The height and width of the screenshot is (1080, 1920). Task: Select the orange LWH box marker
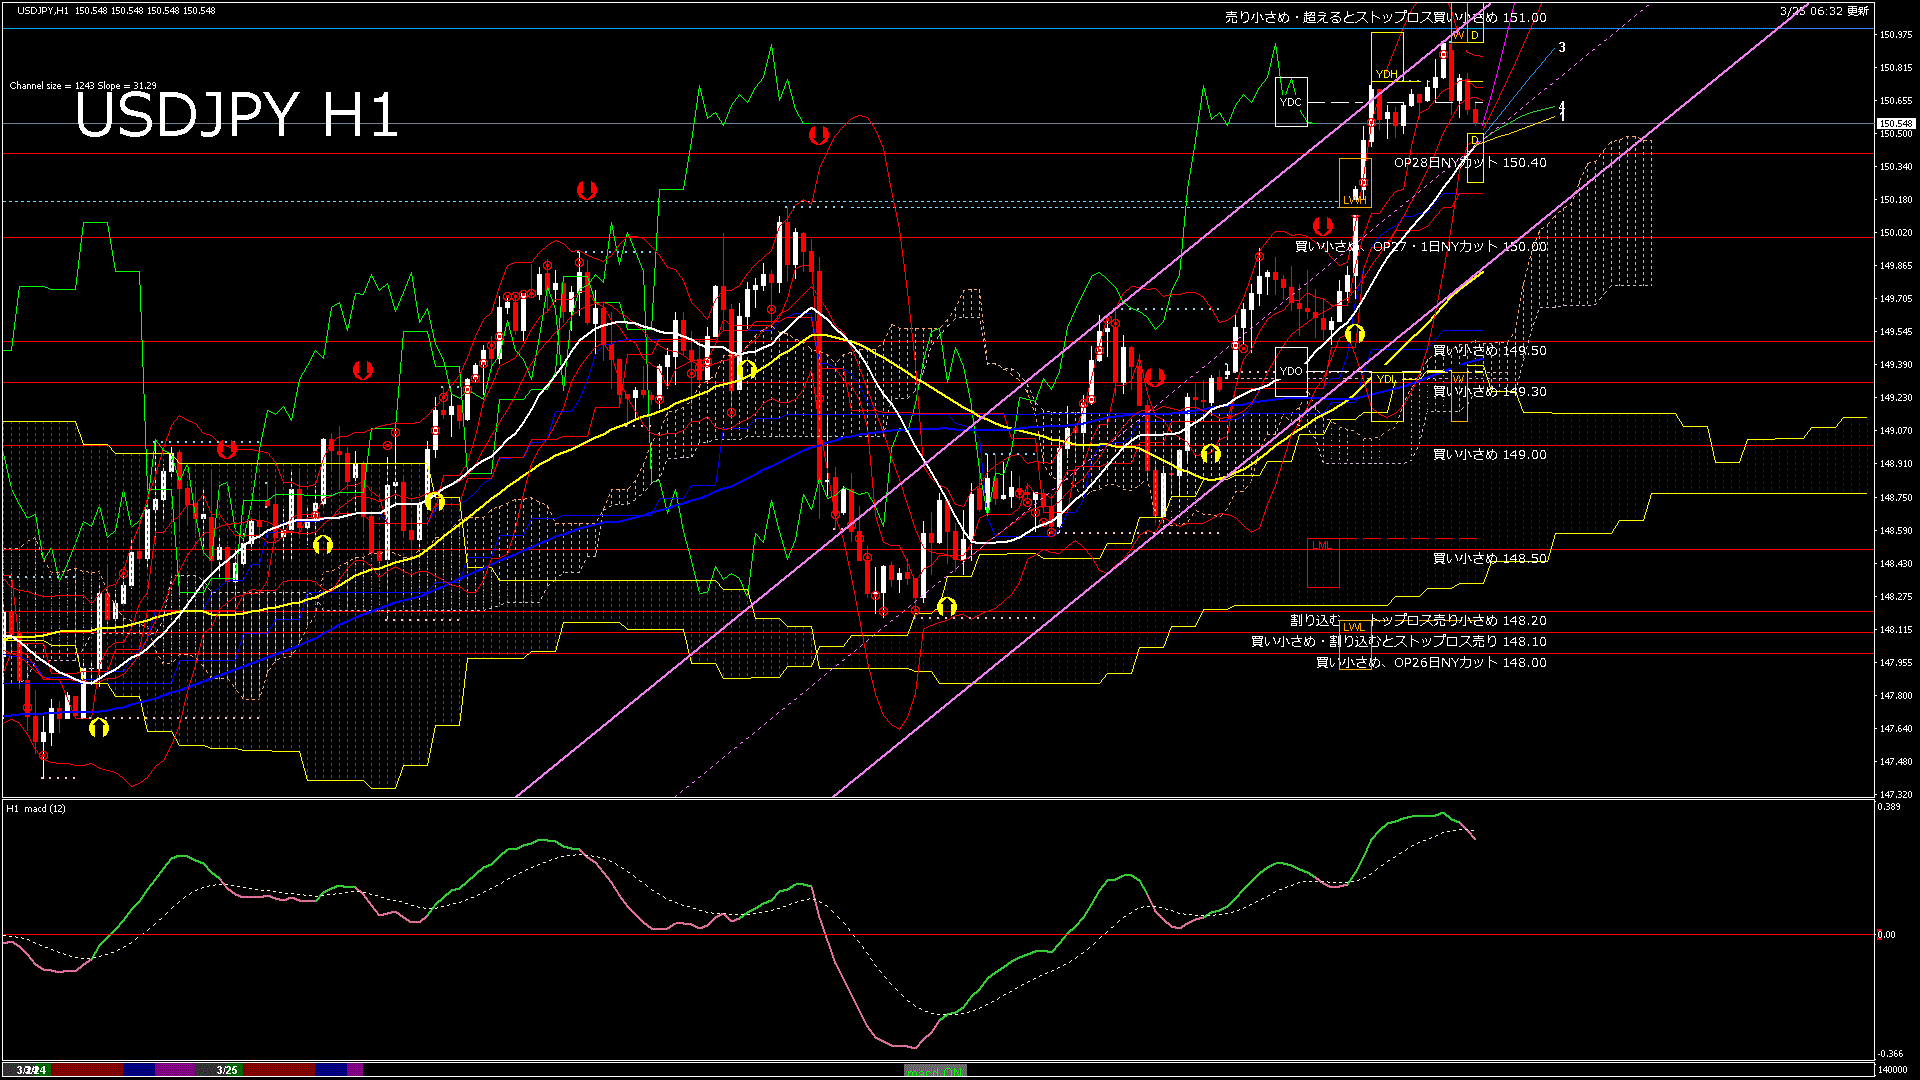coord(1354,183)
